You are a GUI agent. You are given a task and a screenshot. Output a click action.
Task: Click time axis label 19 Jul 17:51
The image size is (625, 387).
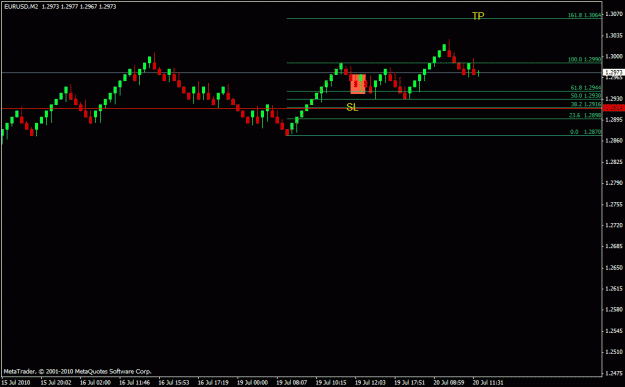(x=409, y=383)
